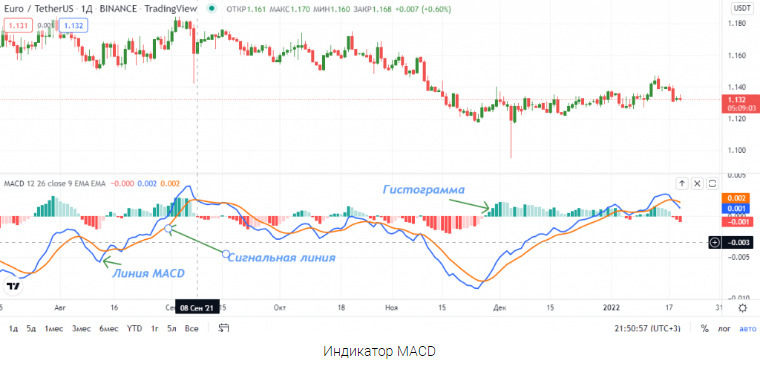Select the Все time range
Screen dimensions: 761x370
click(x=192, y=329)
